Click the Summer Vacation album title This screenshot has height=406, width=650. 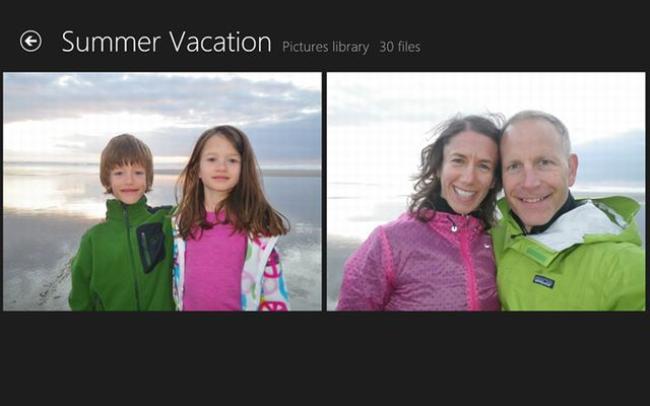click(166, 42)
